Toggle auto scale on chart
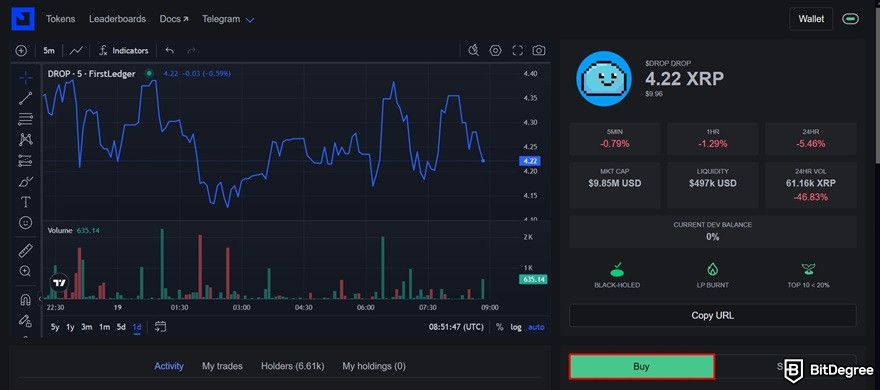 pyautogui.click(x=537, y=327)
